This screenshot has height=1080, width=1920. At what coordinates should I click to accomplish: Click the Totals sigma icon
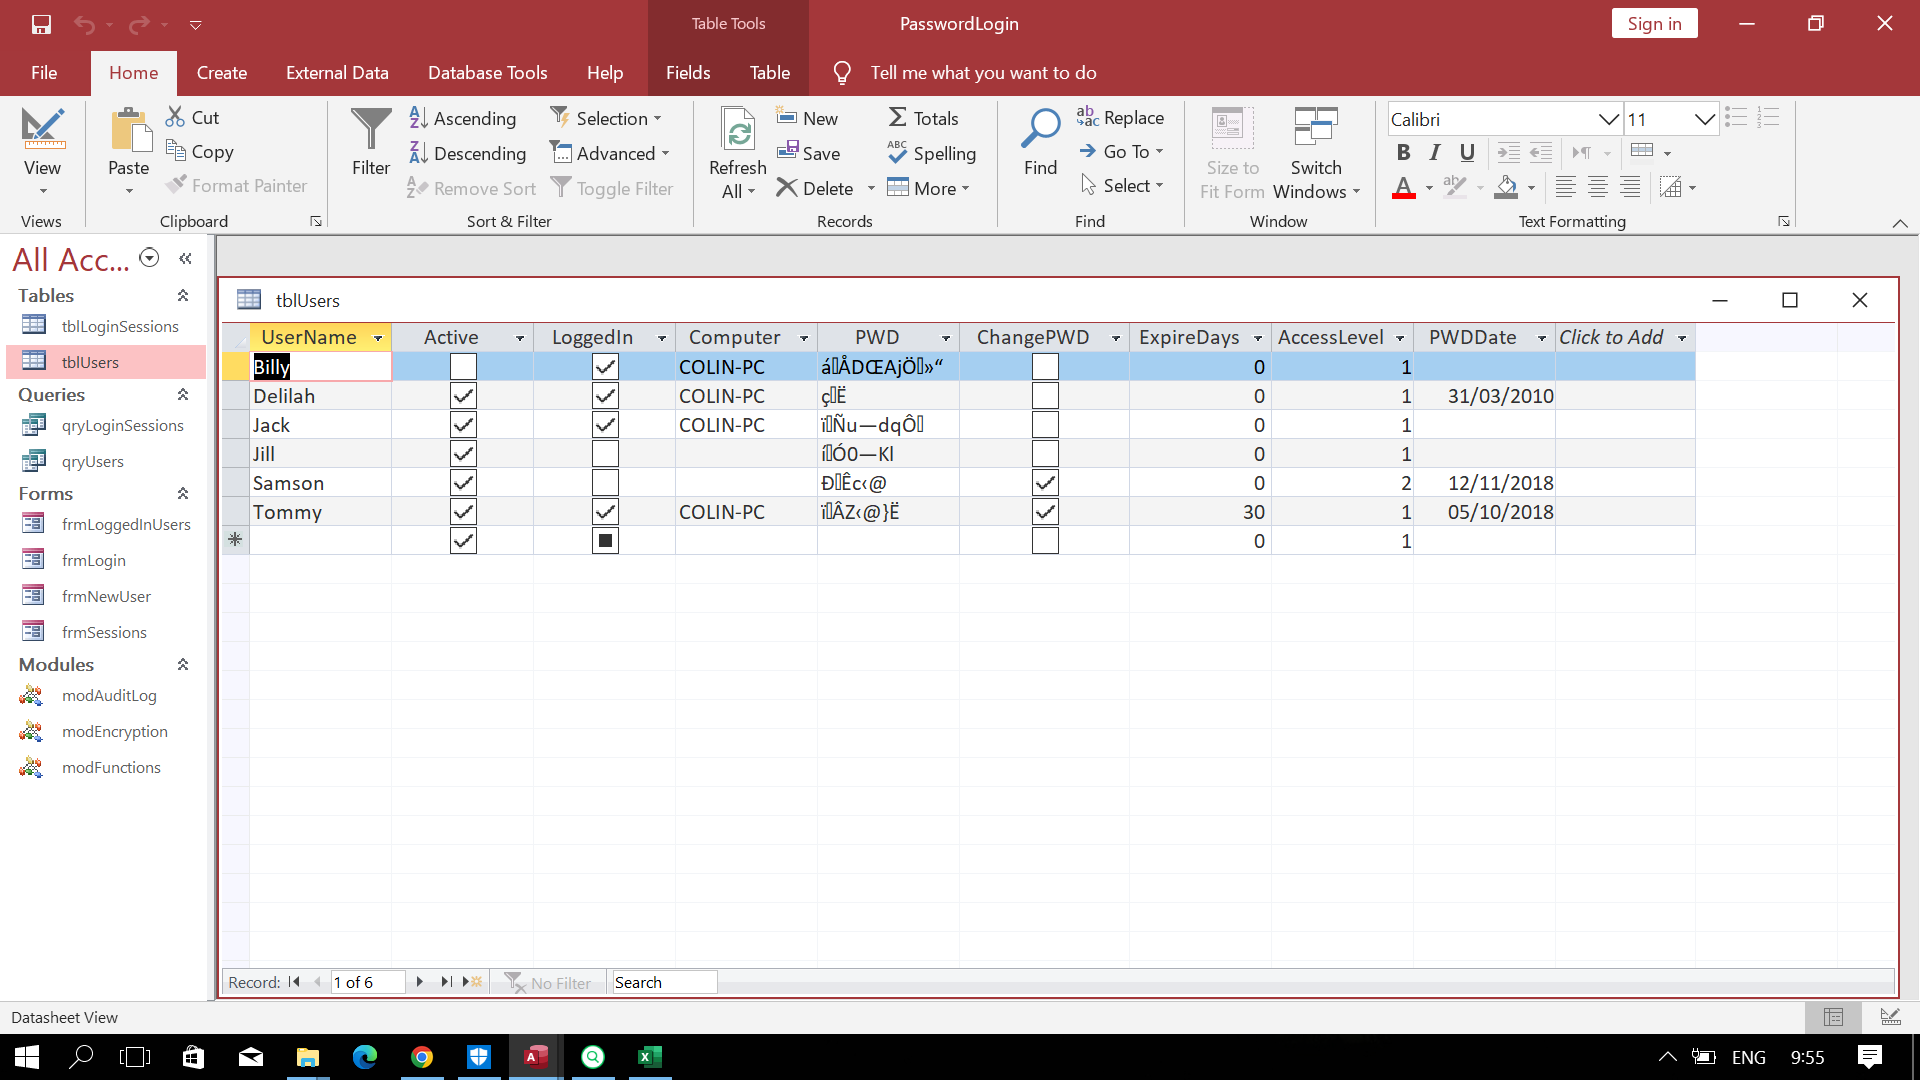(898, 118)
